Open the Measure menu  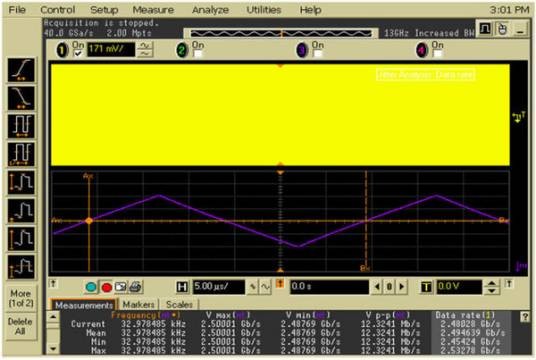point(153,10)
